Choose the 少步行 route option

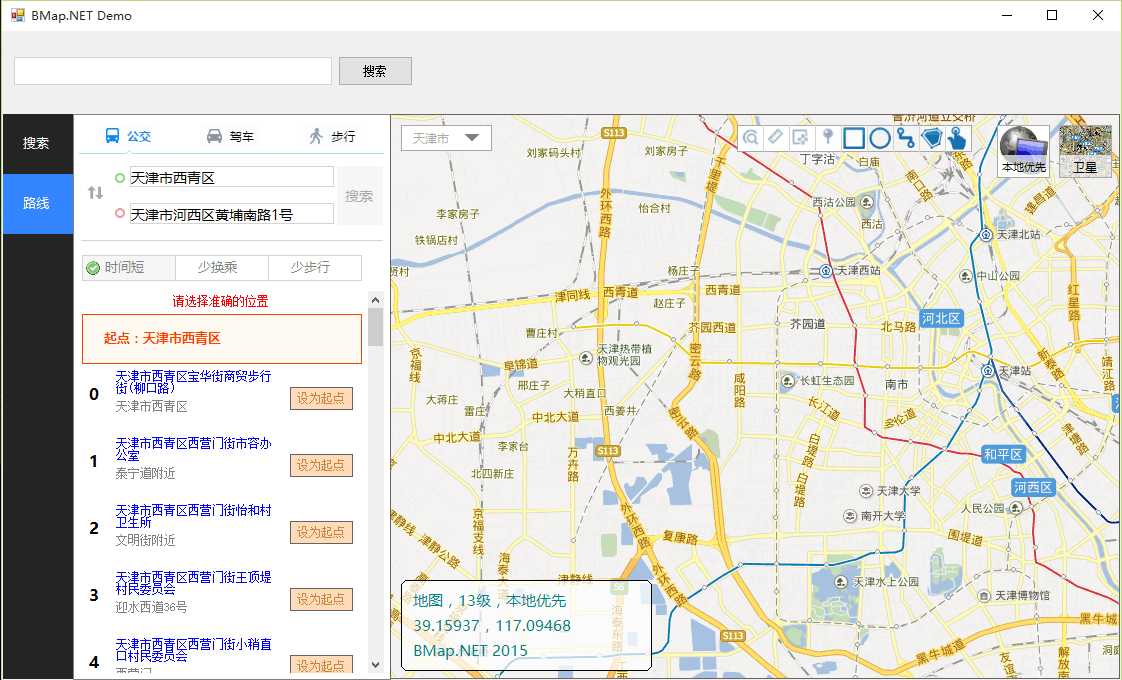(x=315, y=268)
